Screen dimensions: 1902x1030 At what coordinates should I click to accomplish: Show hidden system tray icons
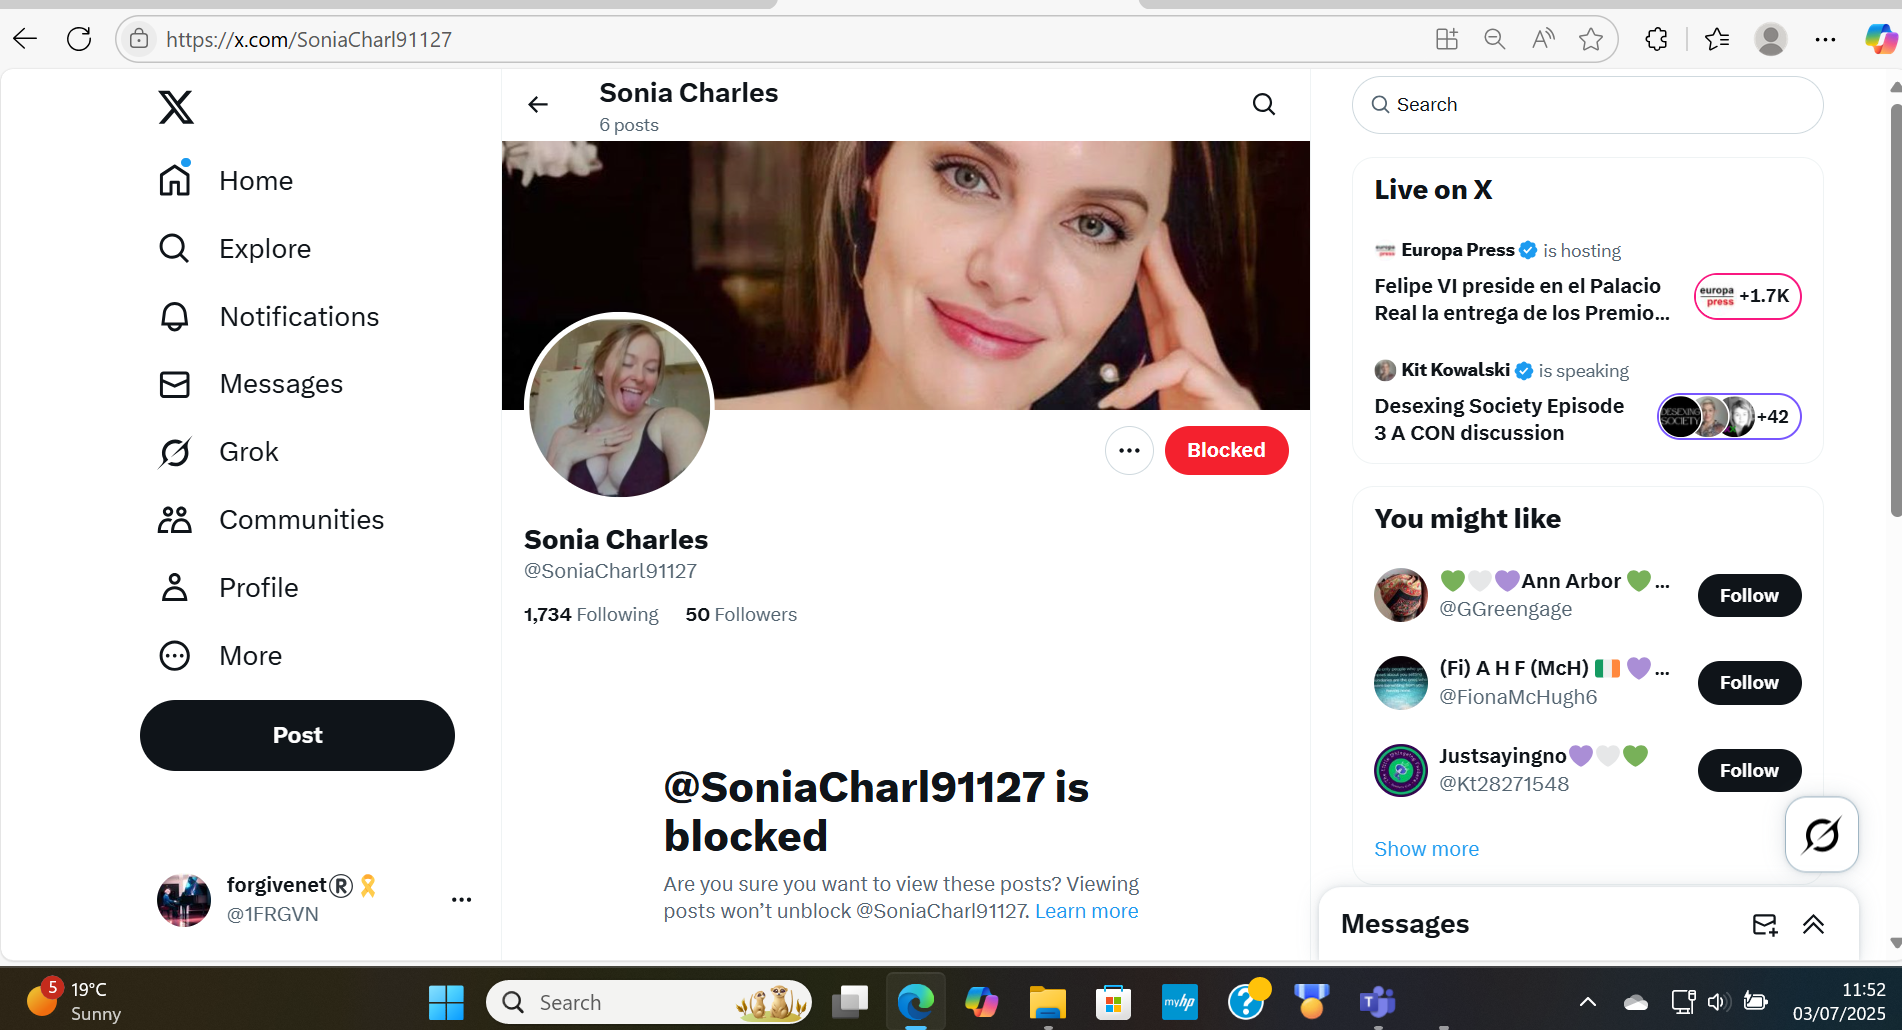(1587, 1002)
